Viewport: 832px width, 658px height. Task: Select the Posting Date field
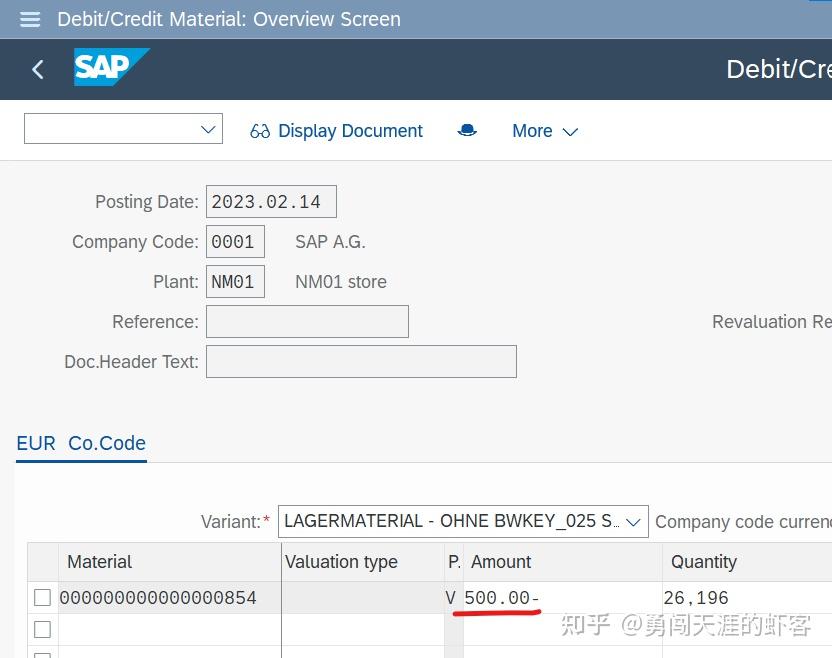270,201
